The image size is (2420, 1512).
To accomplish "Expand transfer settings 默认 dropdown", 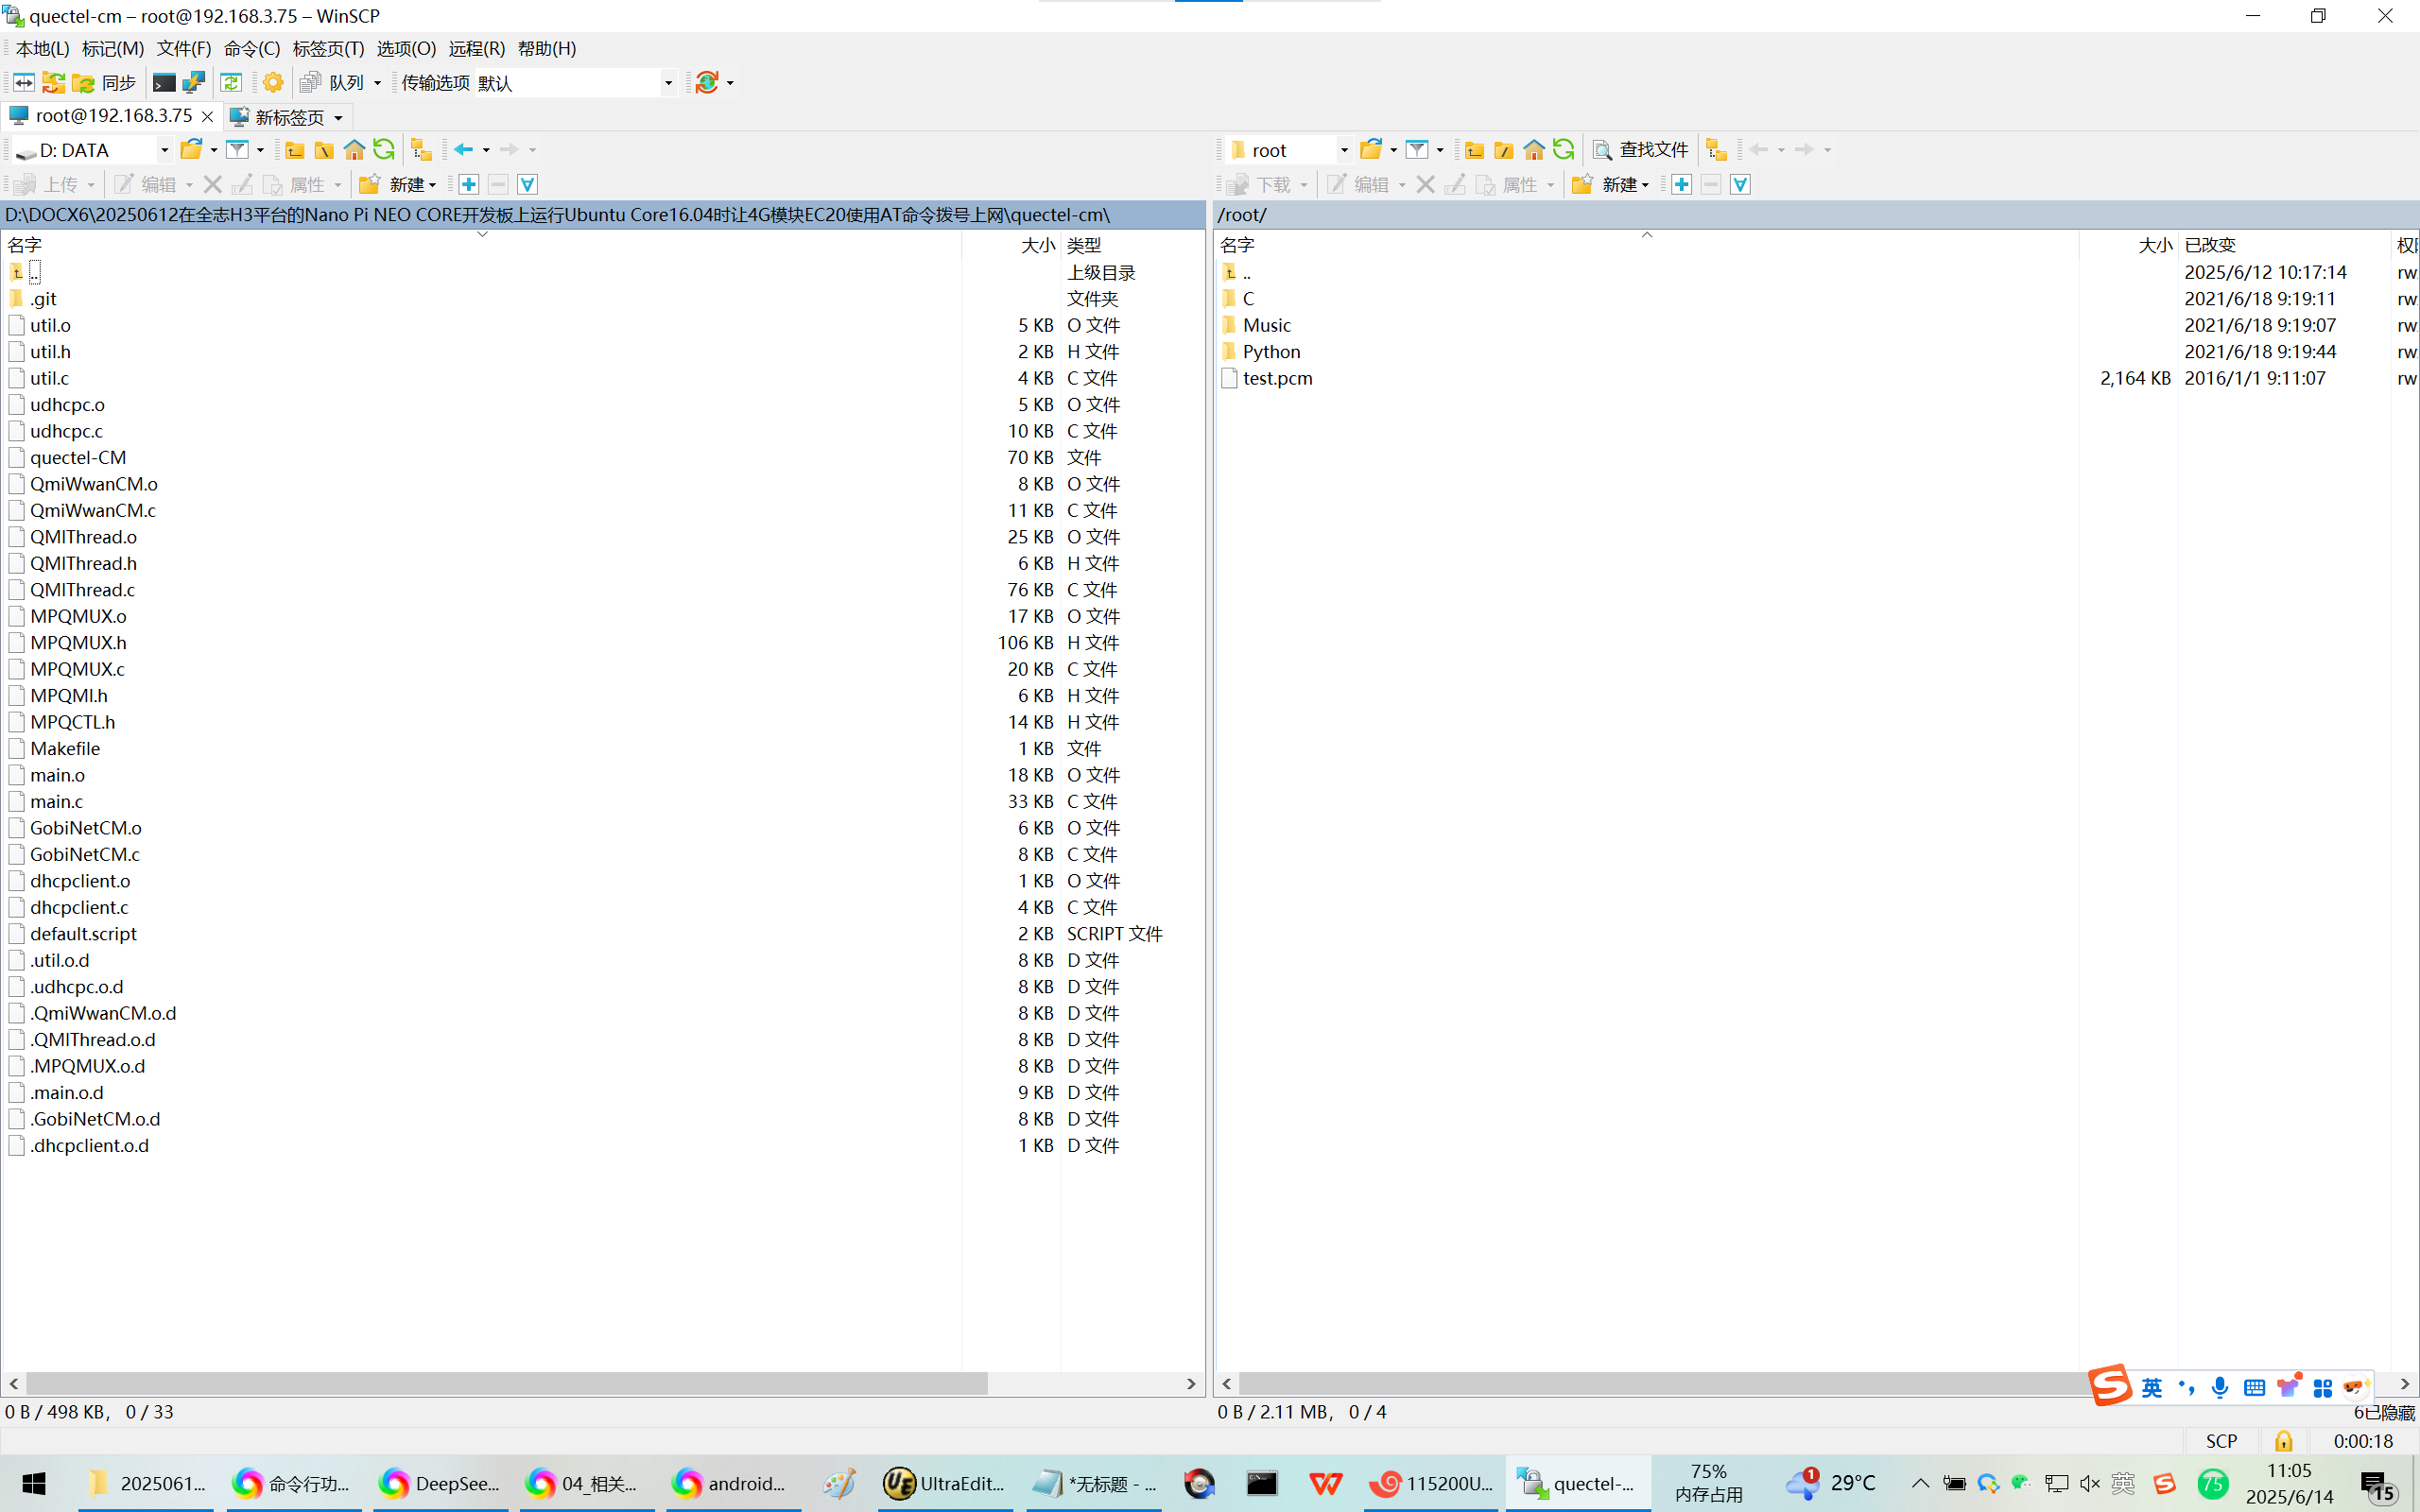I will point(668,83).
